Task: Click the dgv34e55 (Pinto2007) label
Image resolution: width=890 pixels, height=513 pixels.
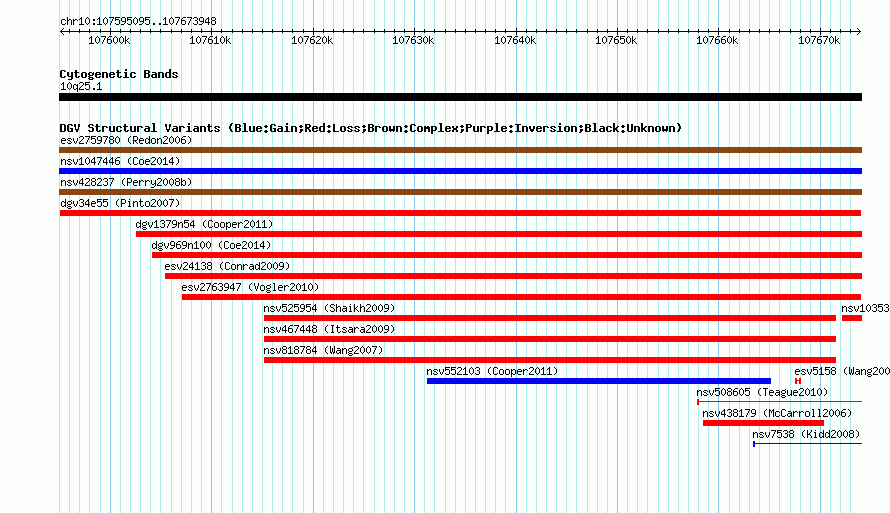Action: pos(120,203)
